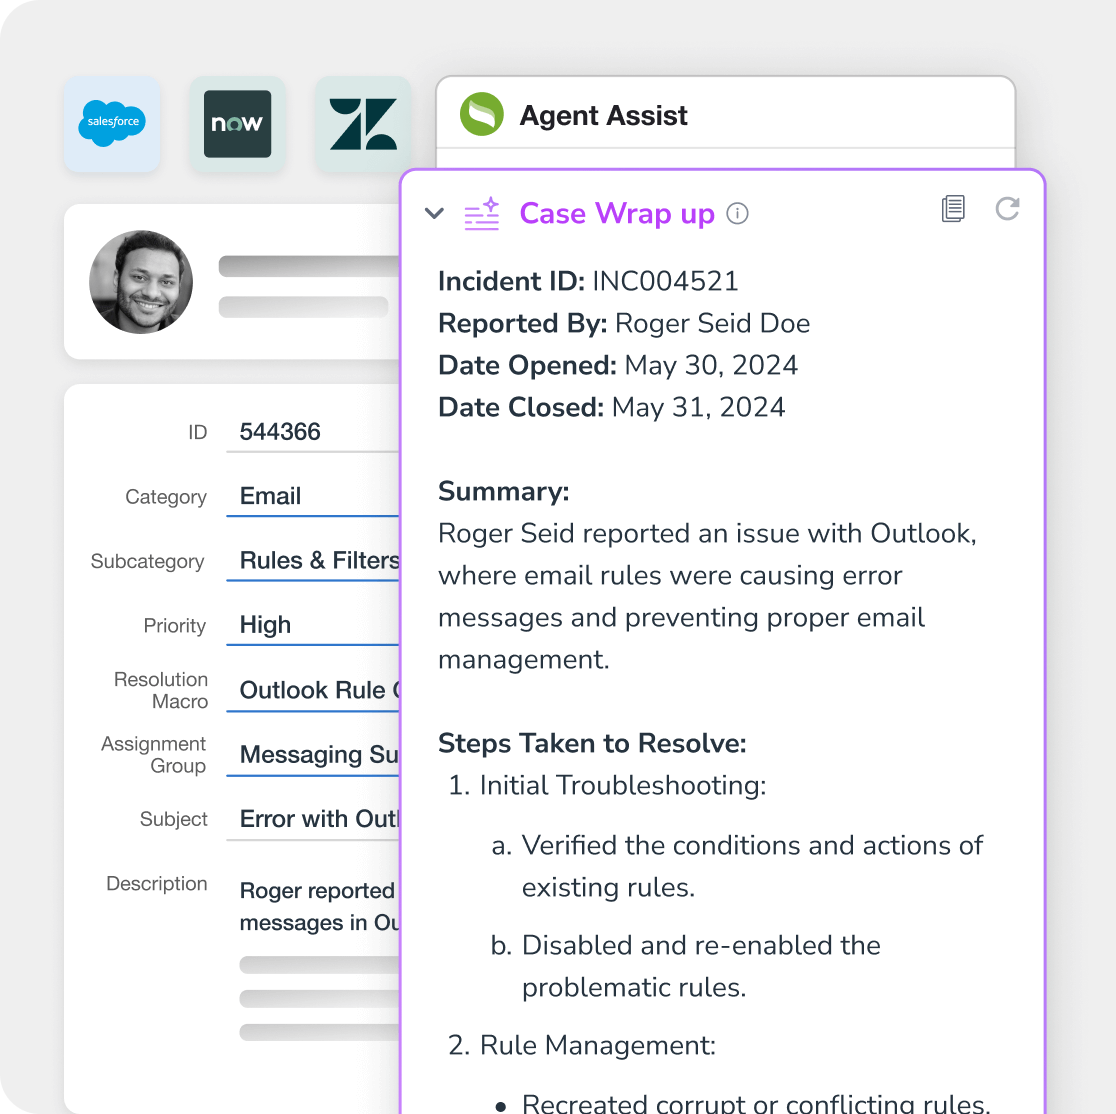The width and height of the screenshot is (1116, 1114).
Task: Click the Salesforce cloud icon
Action: pos(112,124)
